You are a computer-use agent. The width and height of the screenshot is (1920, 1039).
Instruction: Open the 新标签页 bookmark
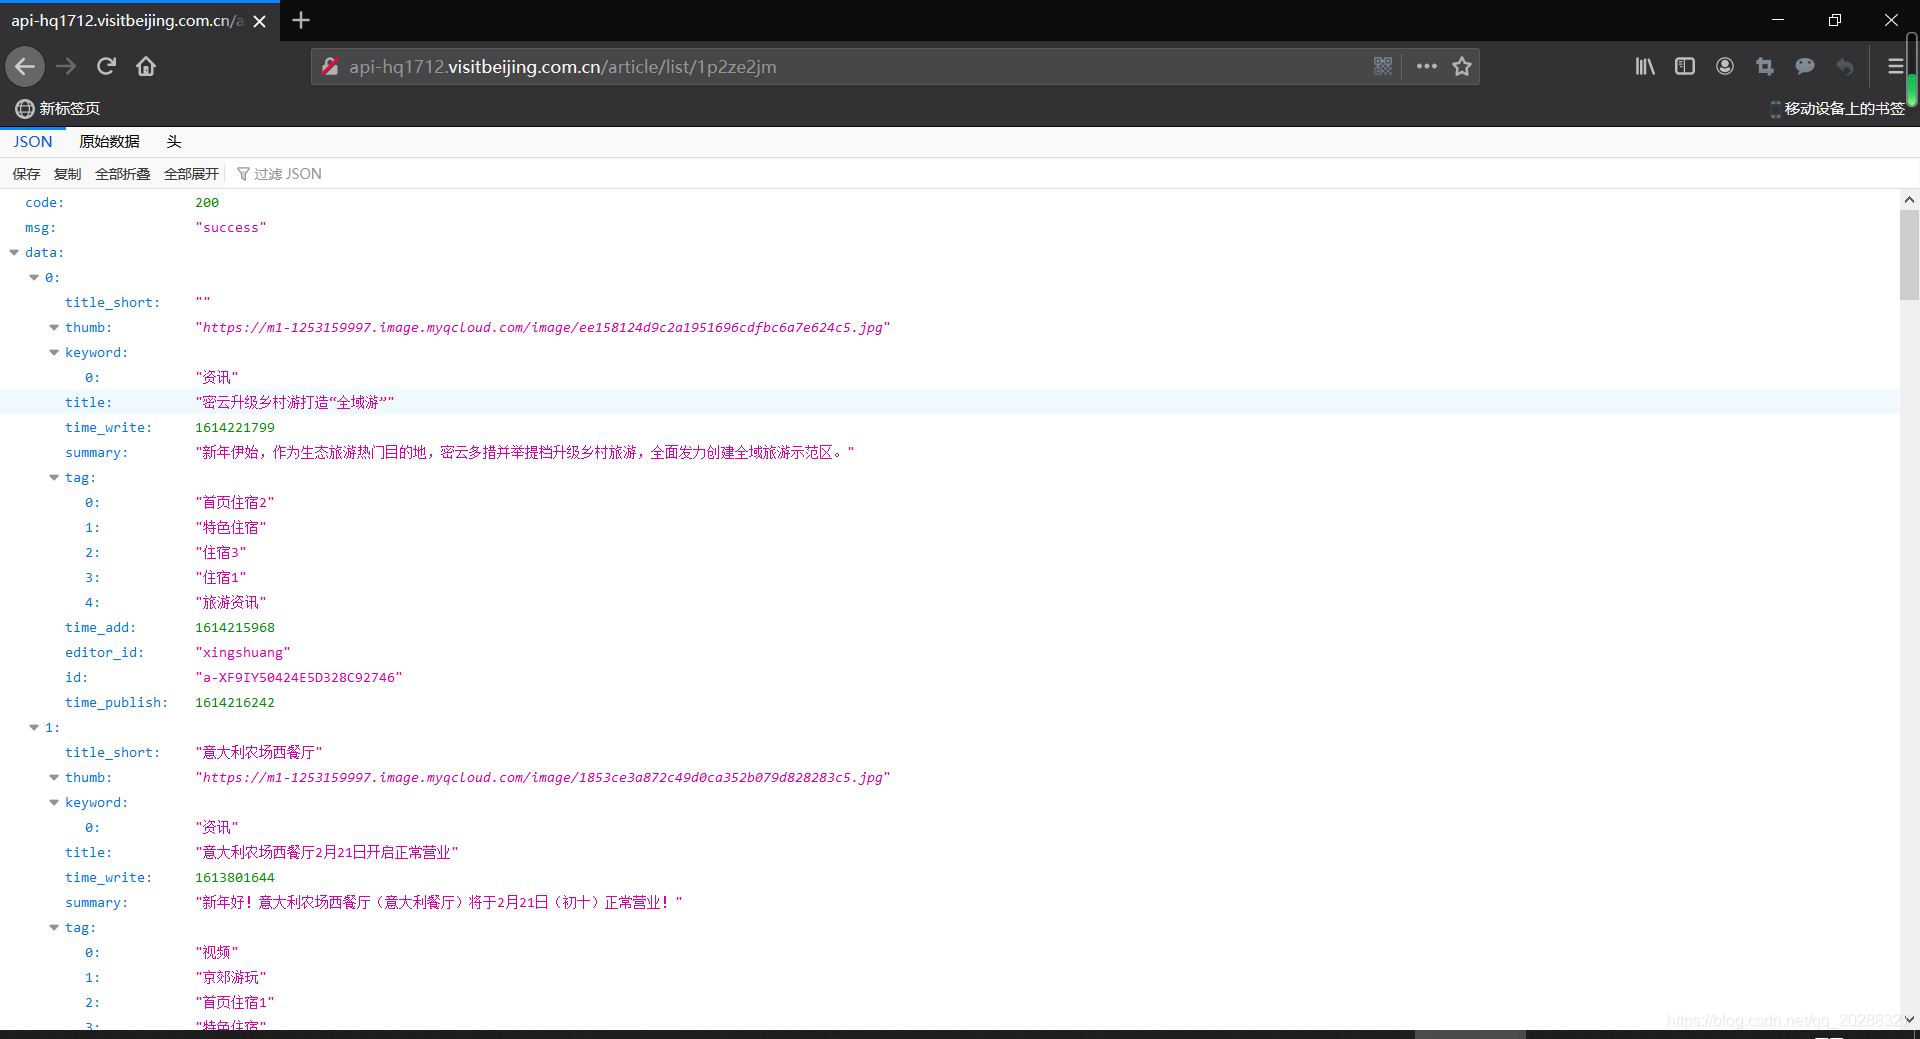[57, 108]
